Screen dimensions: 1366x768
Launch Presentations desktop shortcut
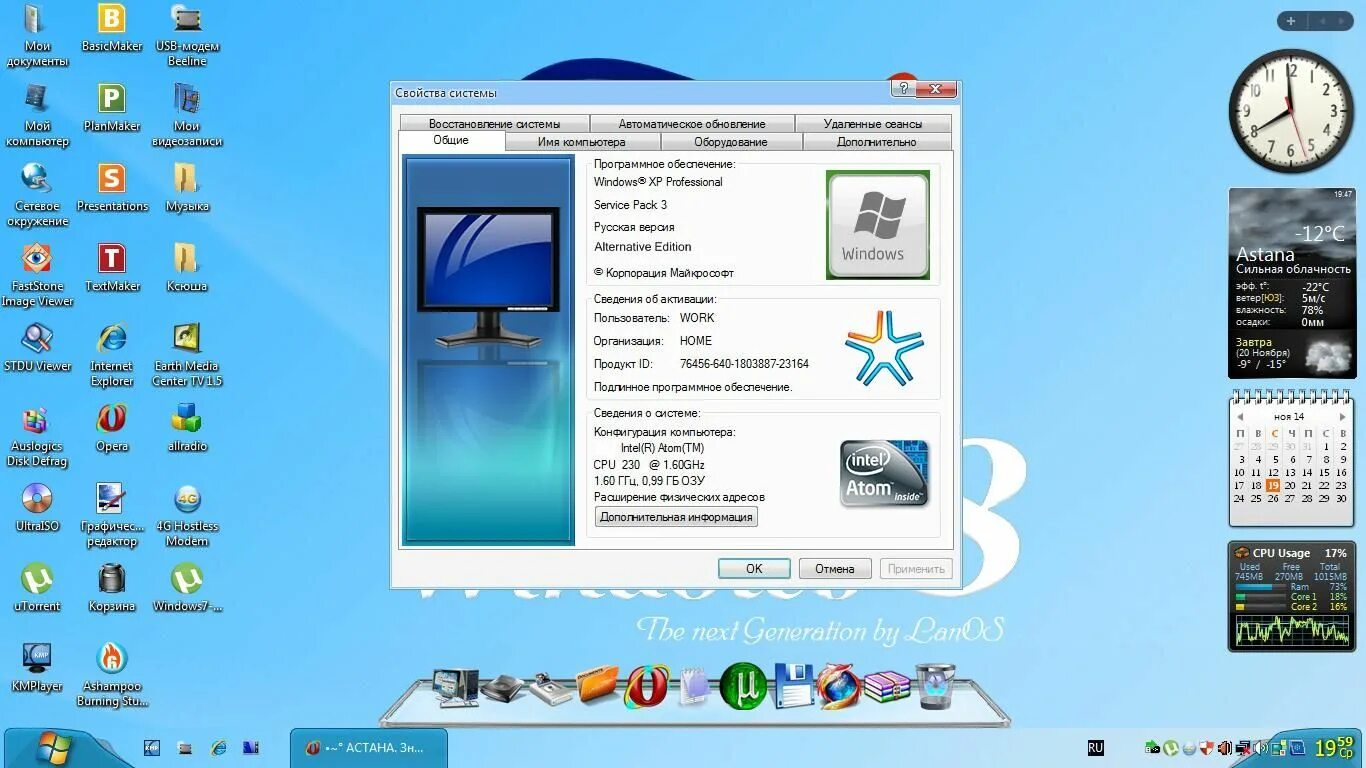pos(112,188)
